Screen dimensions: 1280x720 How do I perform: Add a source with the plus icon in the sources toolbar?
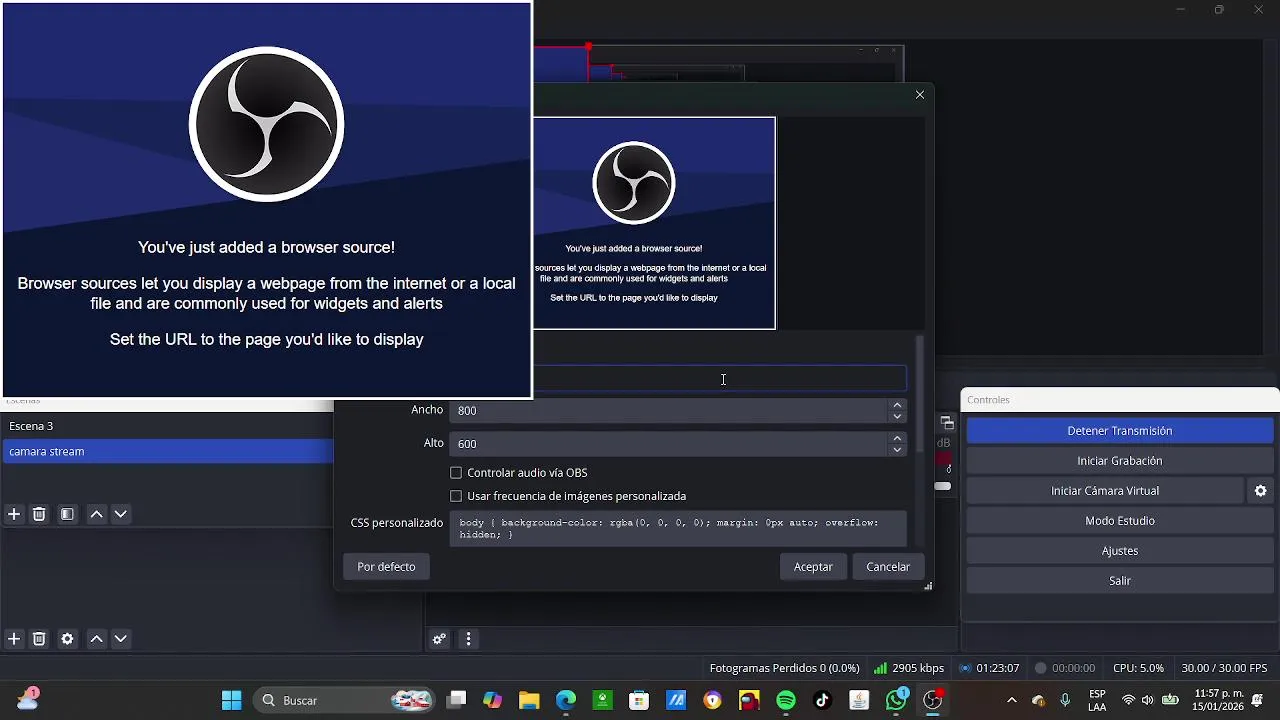(14, 639)
